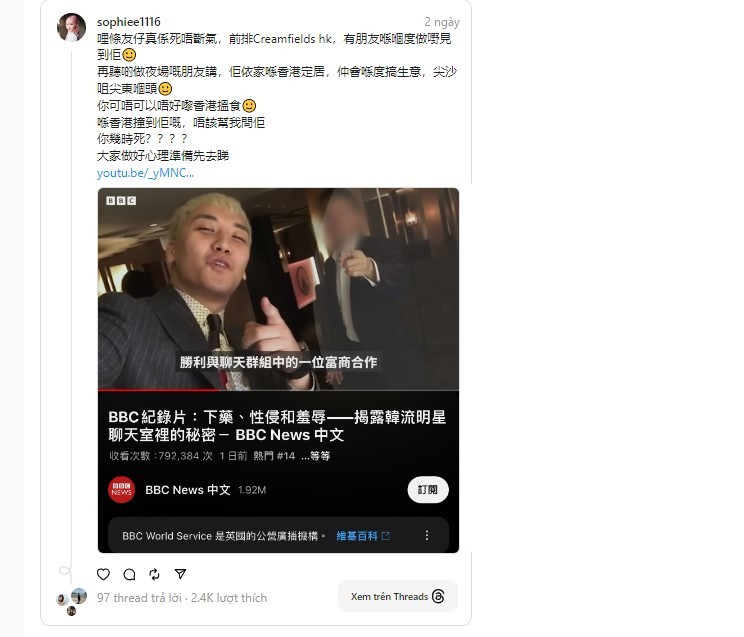This screenshot has height=637, width=744.
Task: Open the youtu.be/_yMNC... link
Action: (x=145, y=173)
